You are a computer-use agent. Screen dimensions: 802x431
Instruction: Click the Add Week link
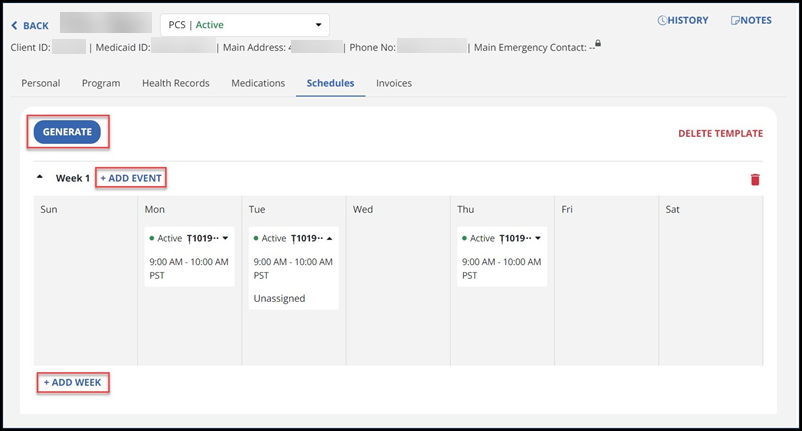(x=73, y=382)
